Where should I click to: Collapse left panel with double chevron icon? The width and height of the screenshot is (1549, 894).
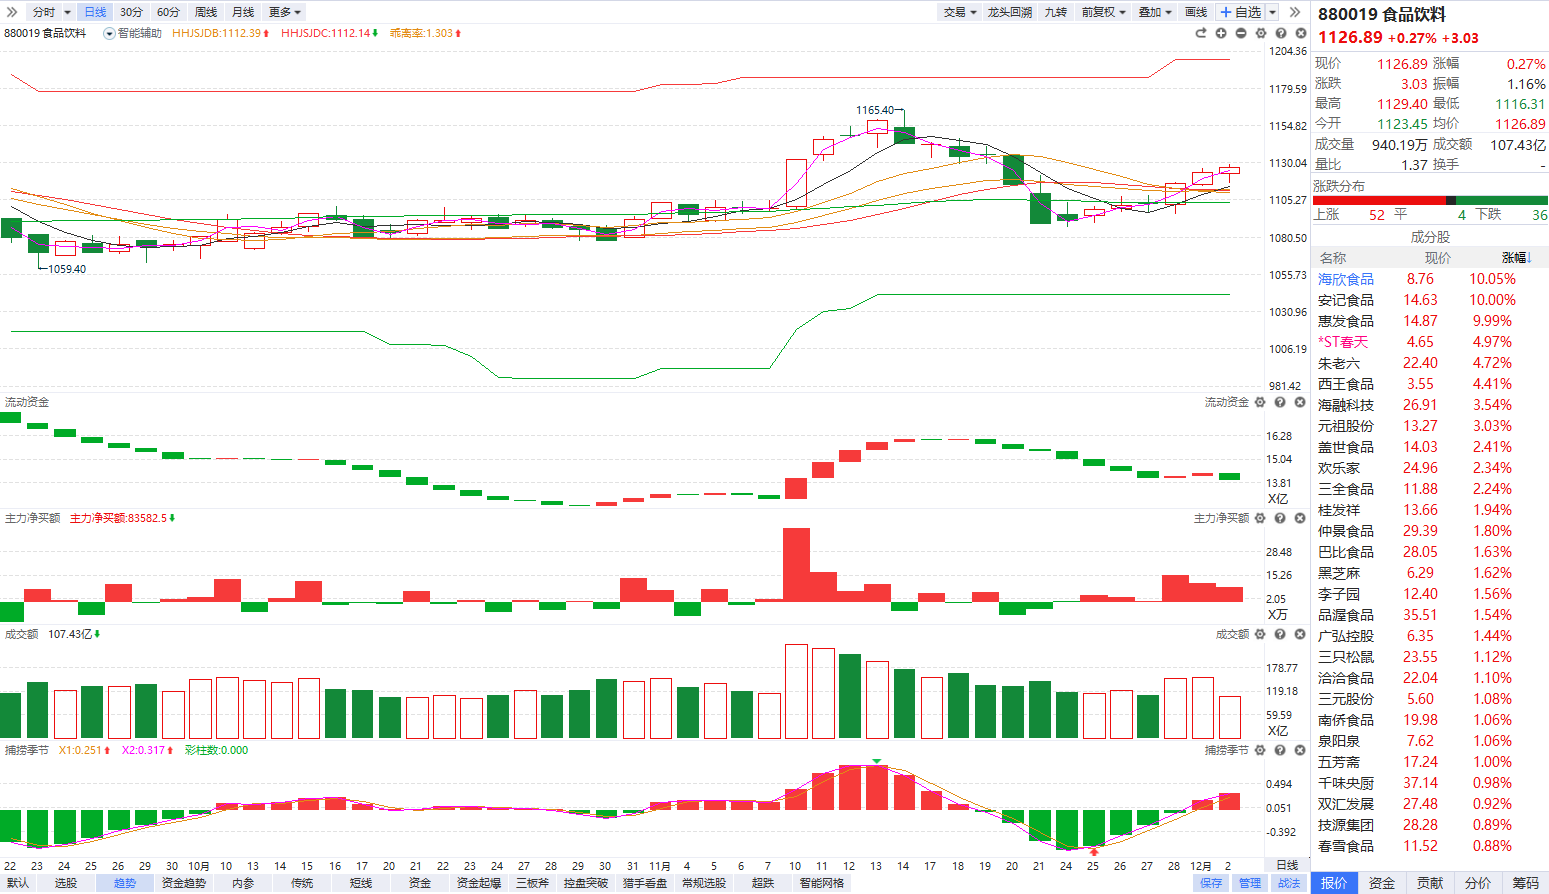(x=12, y=12)
